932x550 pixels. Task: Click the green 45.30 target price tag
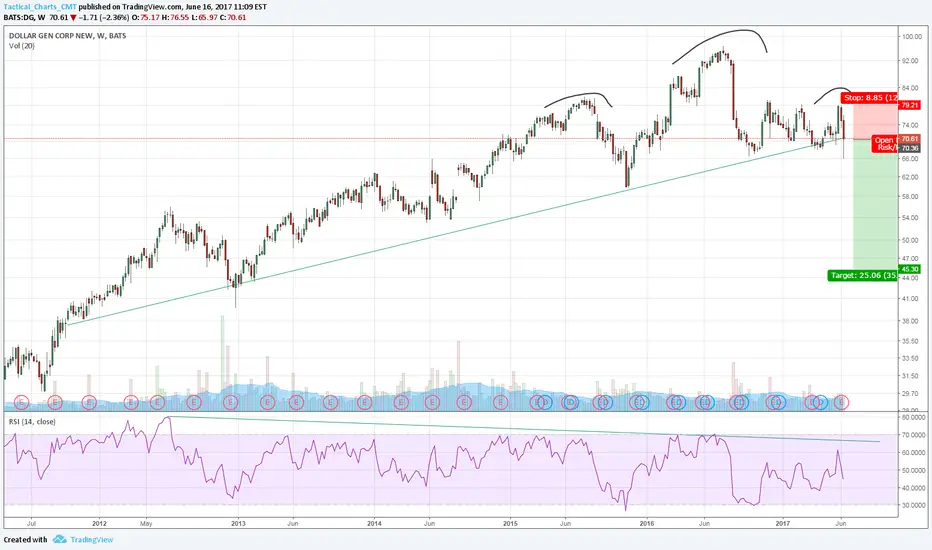coord(910,269)
